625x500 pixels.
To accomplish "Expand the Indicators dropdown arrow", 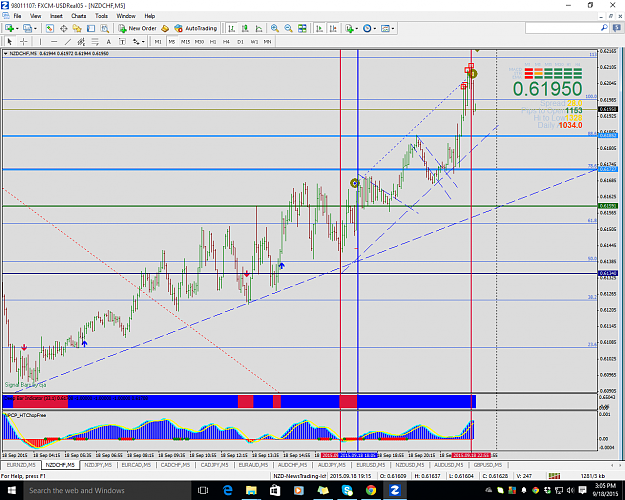I will (x=356, y=29).
